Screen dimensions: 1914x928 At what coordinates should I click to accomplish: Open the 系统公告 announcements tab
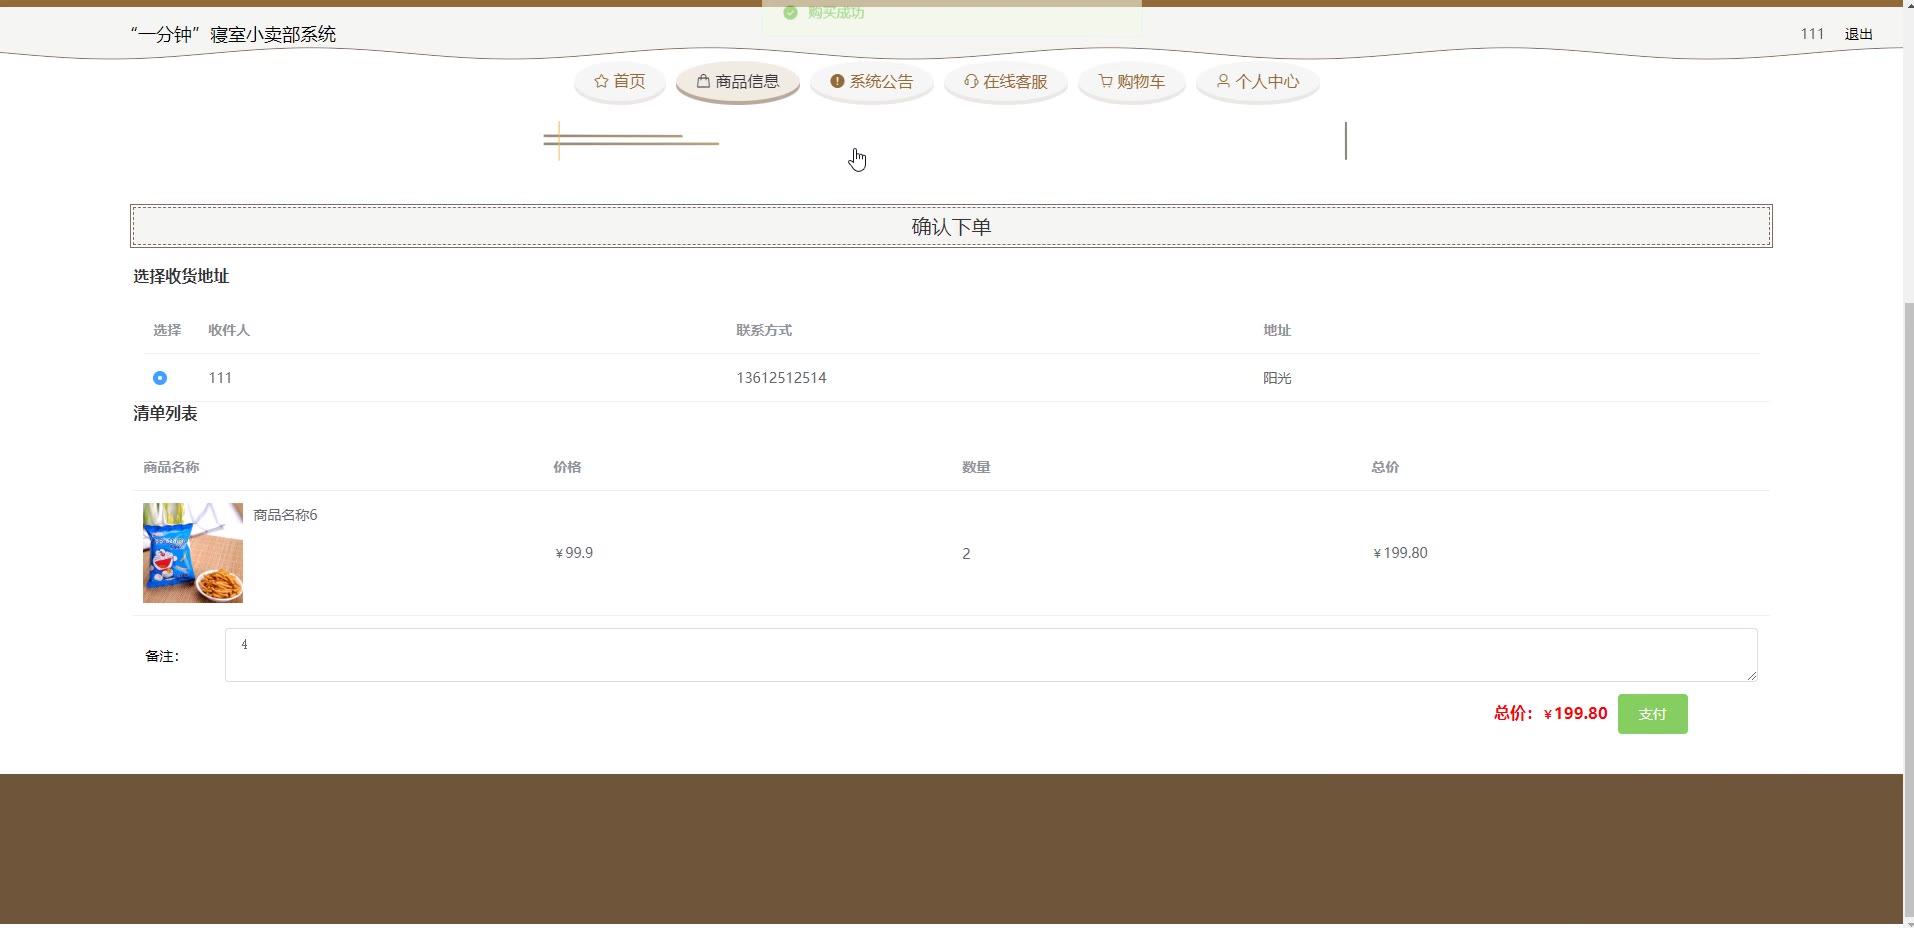(872, 82)
